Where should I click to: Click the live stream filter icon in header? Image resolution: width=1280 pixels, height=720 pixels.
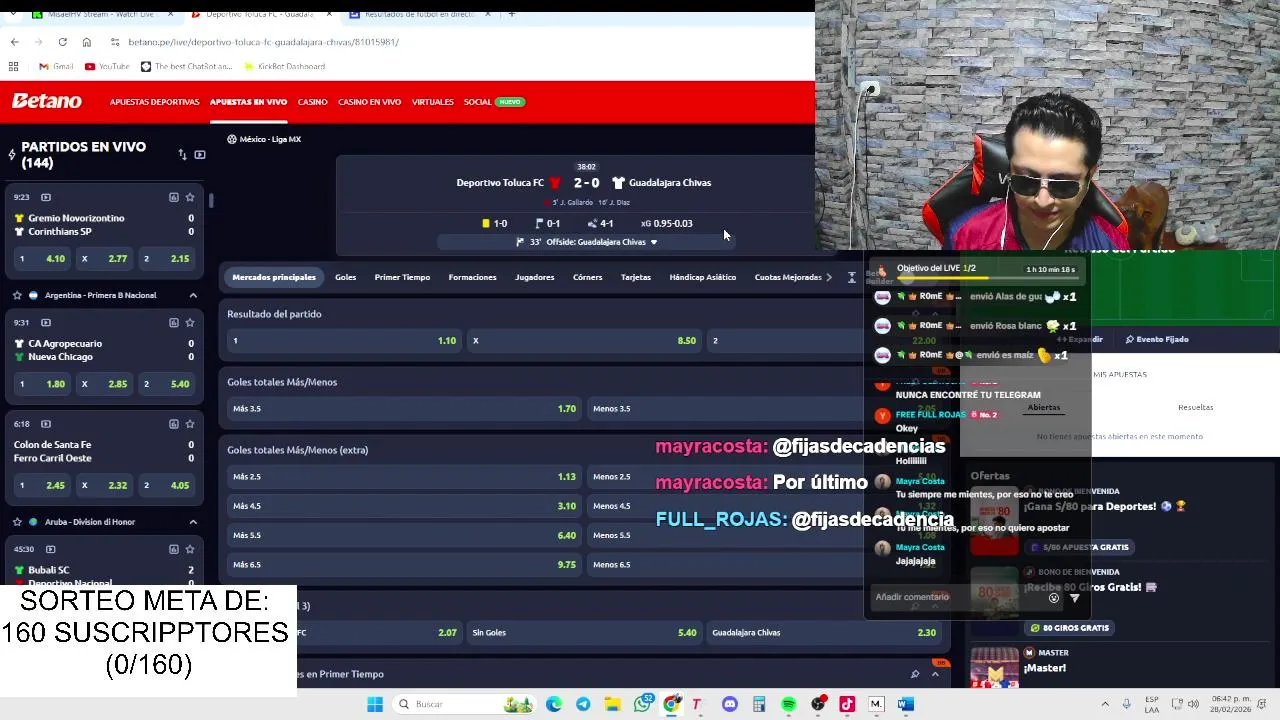point(199,155)
